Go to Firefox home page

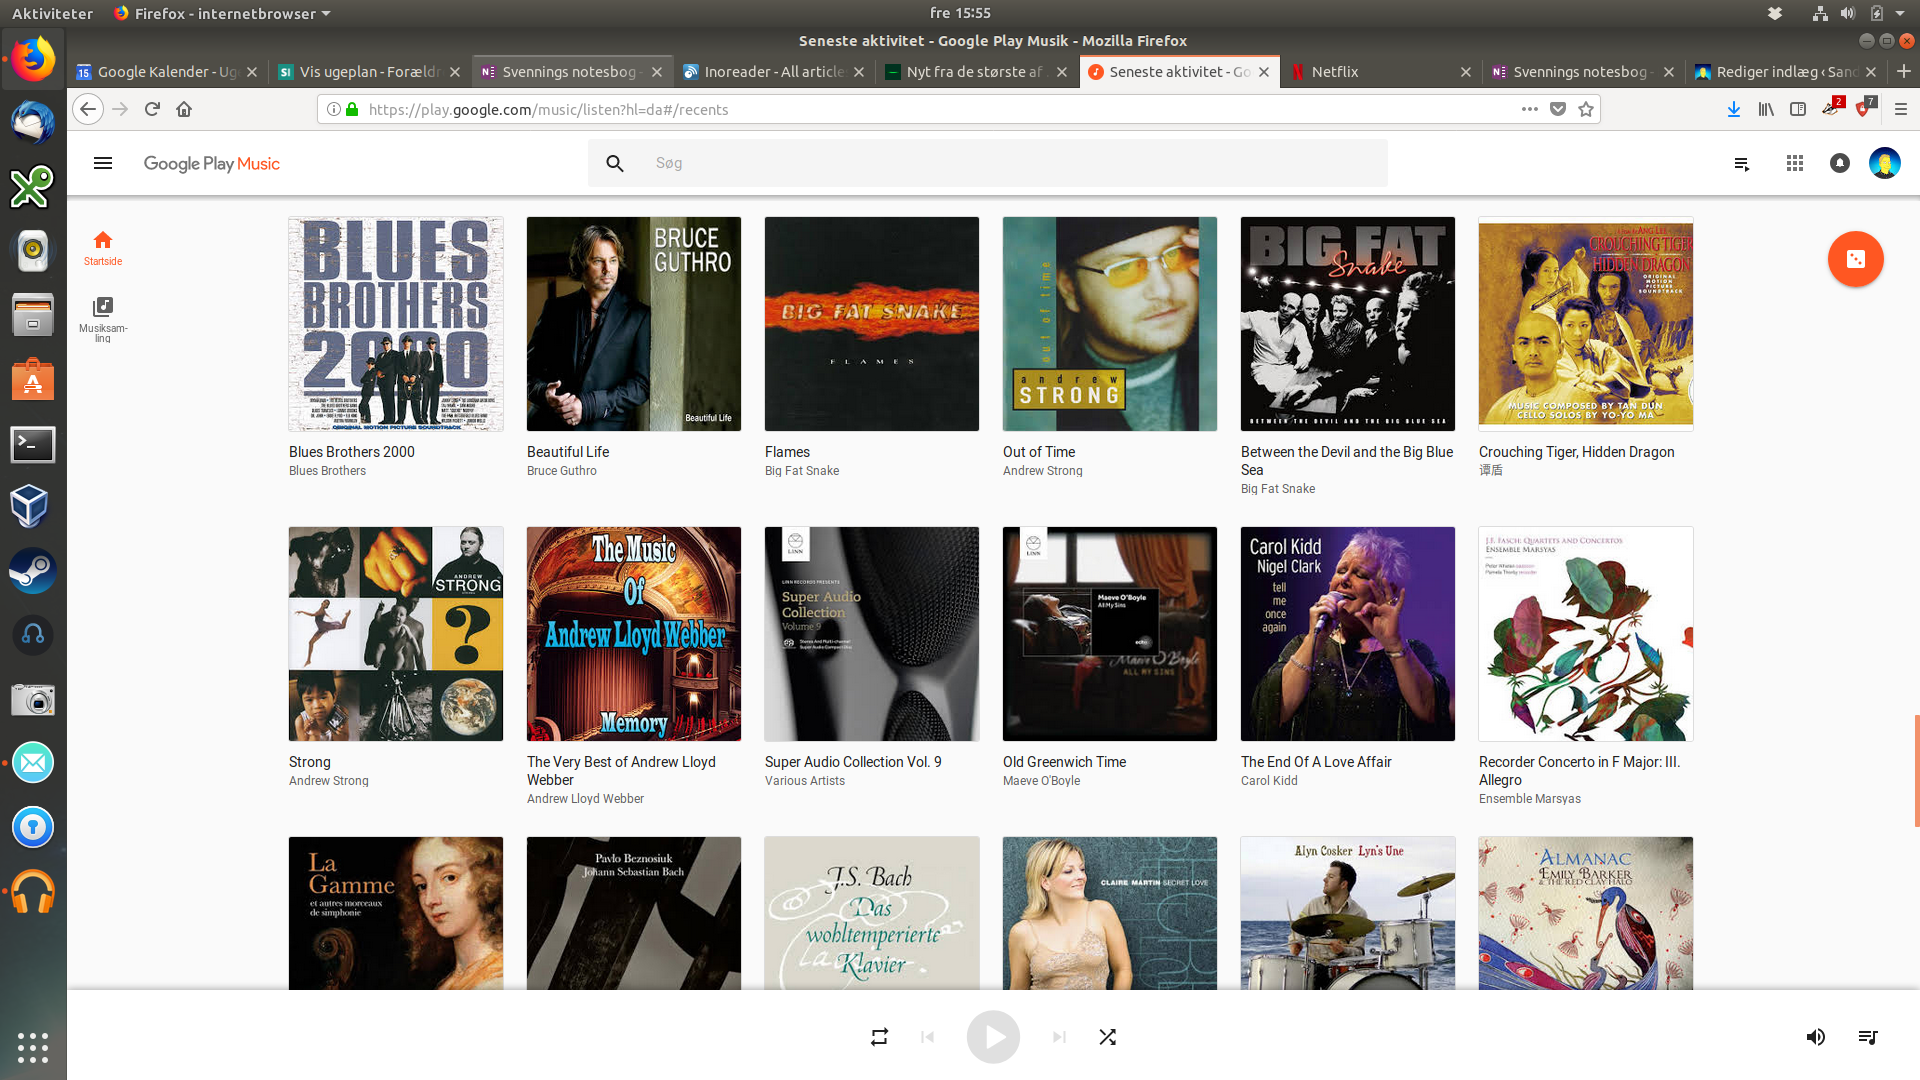tap(184, 109)
